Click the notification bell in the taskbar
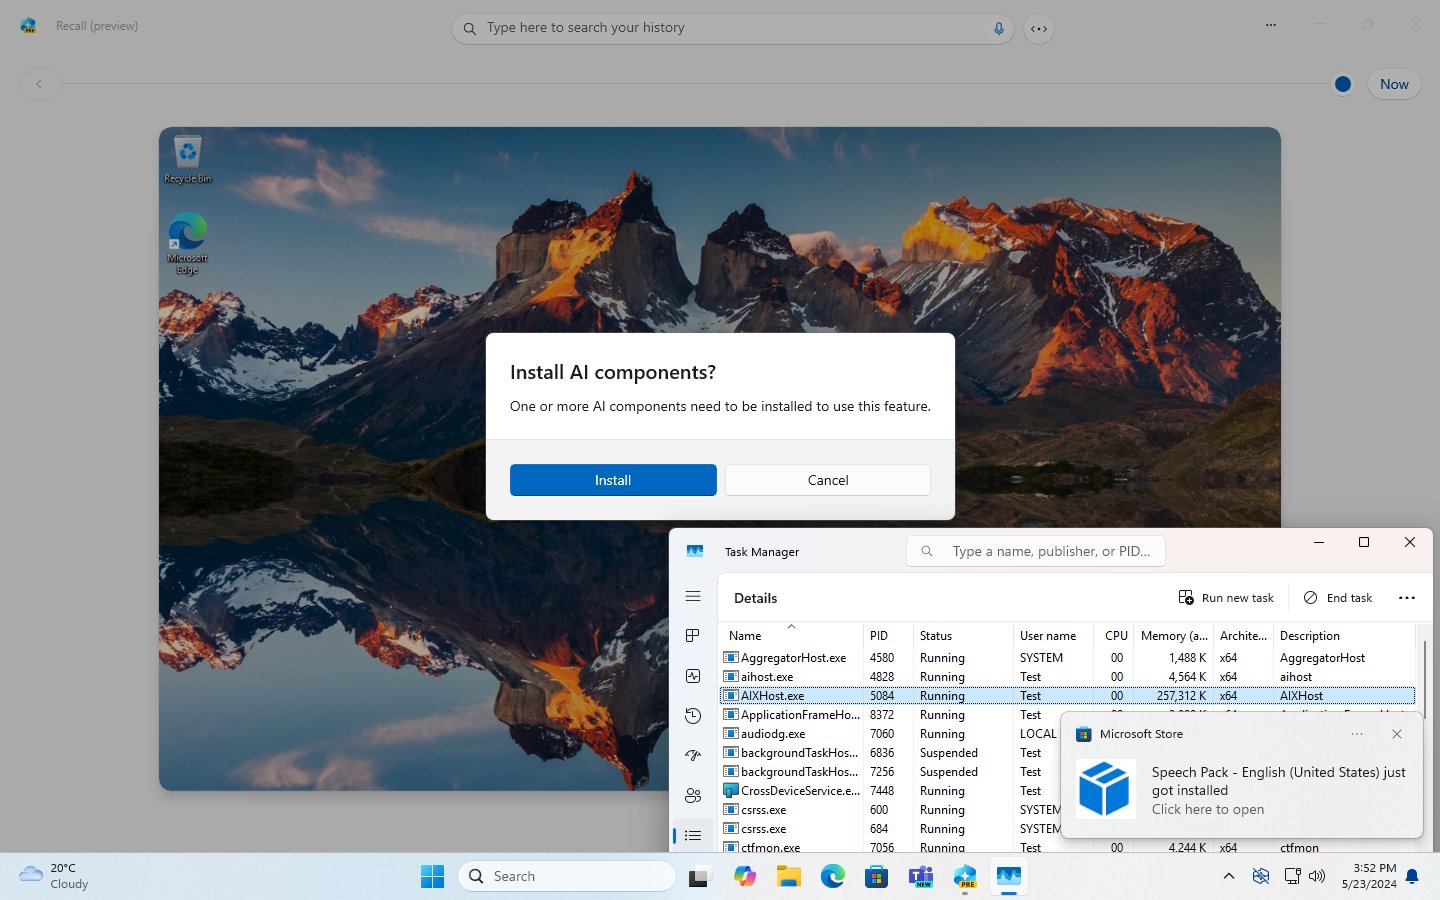The image size is (1440, 900). (x=1412, y=876)
